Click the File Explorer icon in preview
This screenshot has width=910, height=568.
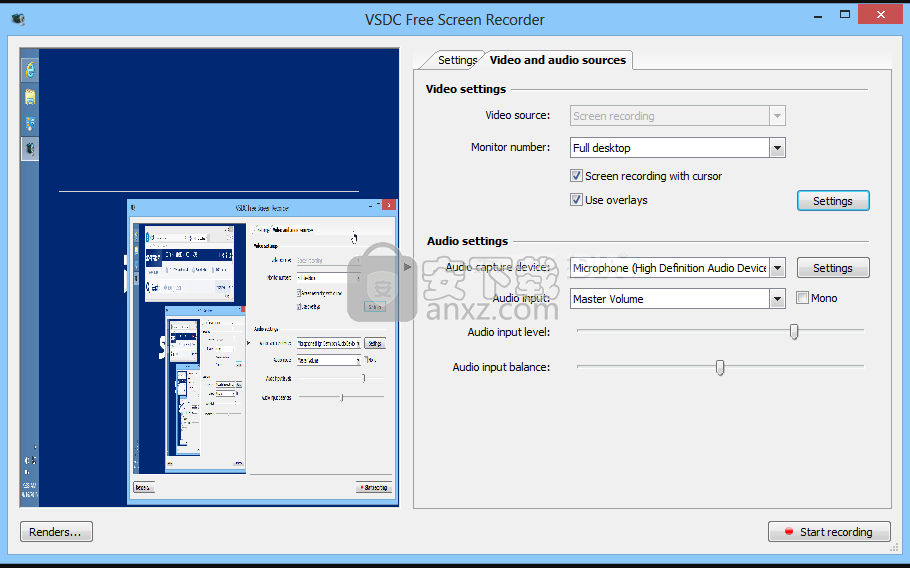31,96
